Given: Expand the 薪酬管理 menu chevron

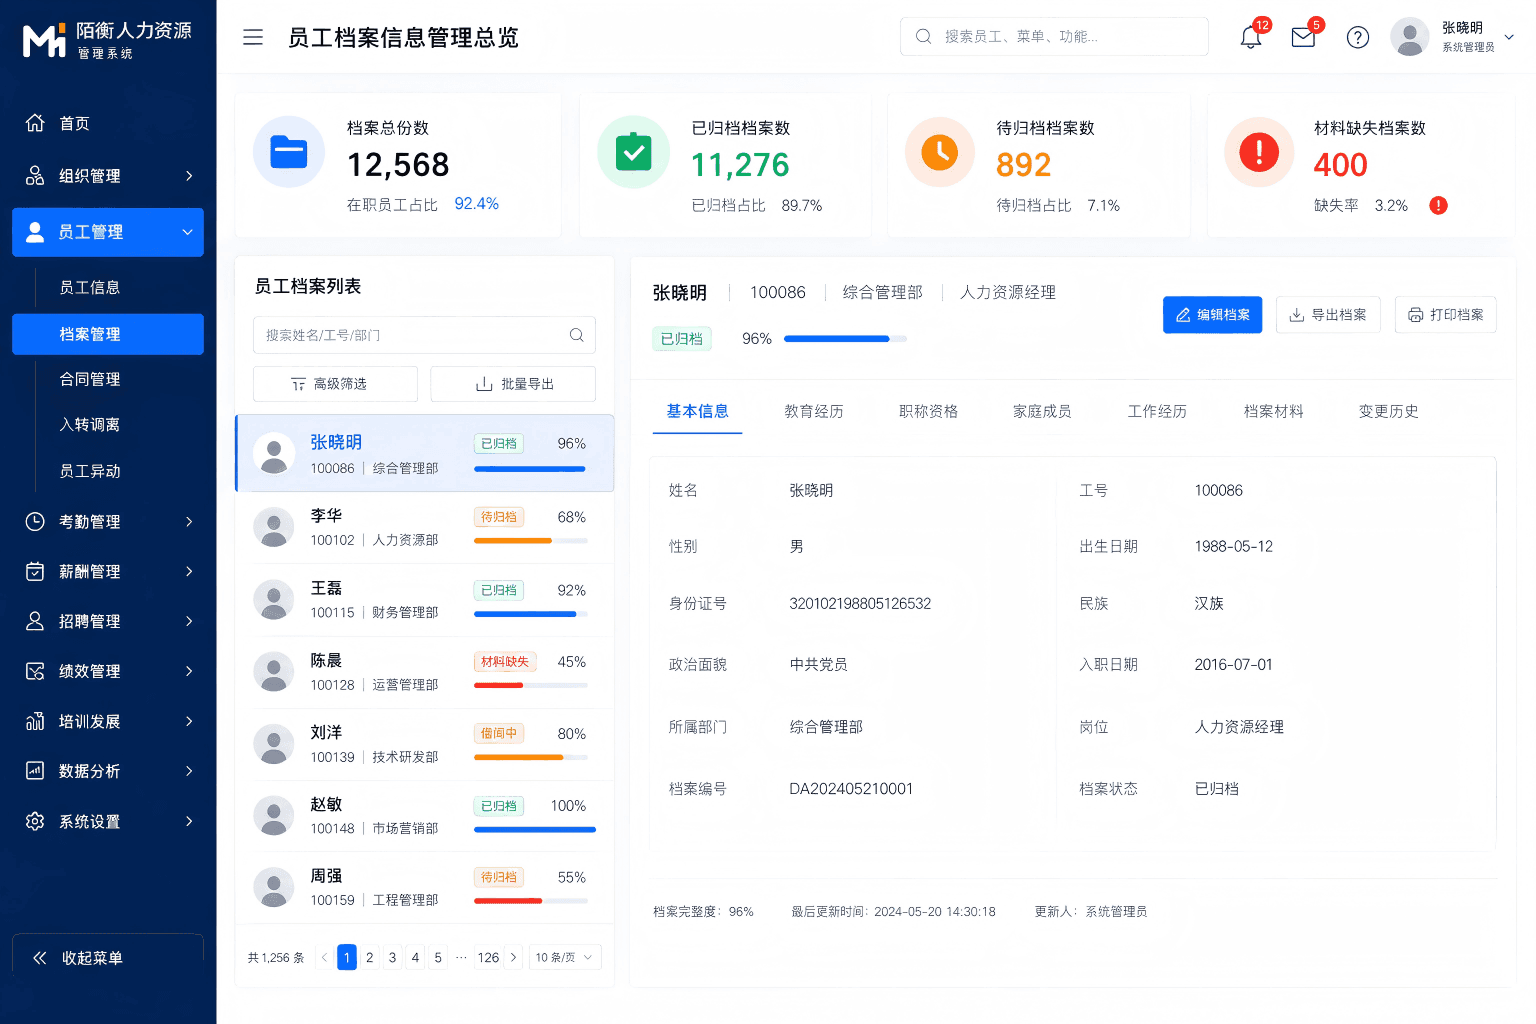Looking at the screenshot, I should (189, 571).
